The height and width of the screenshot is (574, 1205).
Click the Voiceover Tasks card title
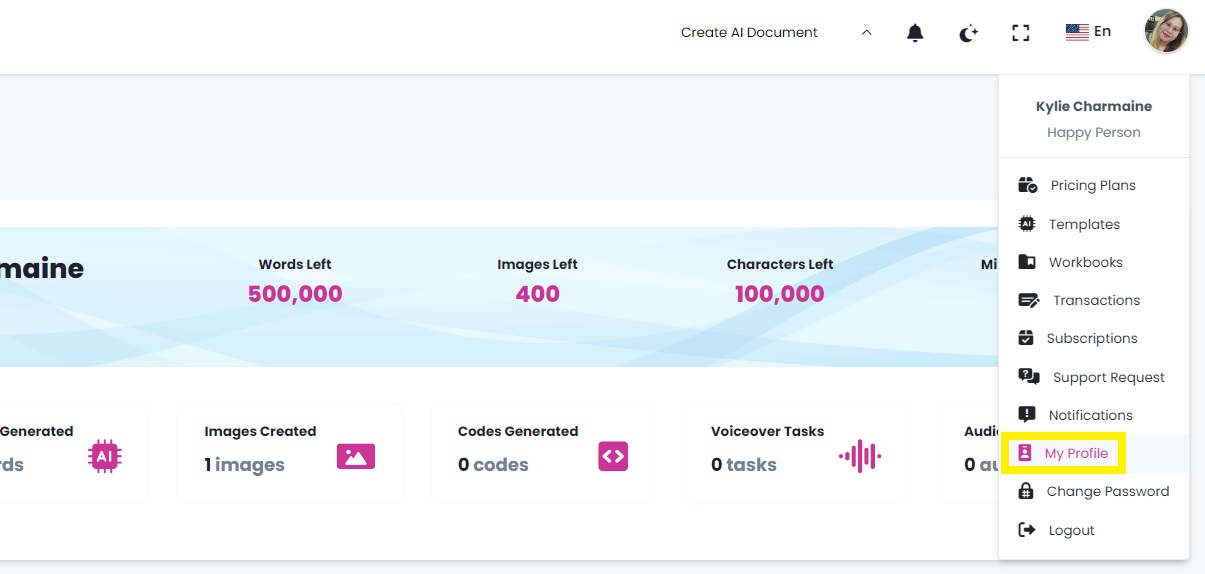point(768,431)
